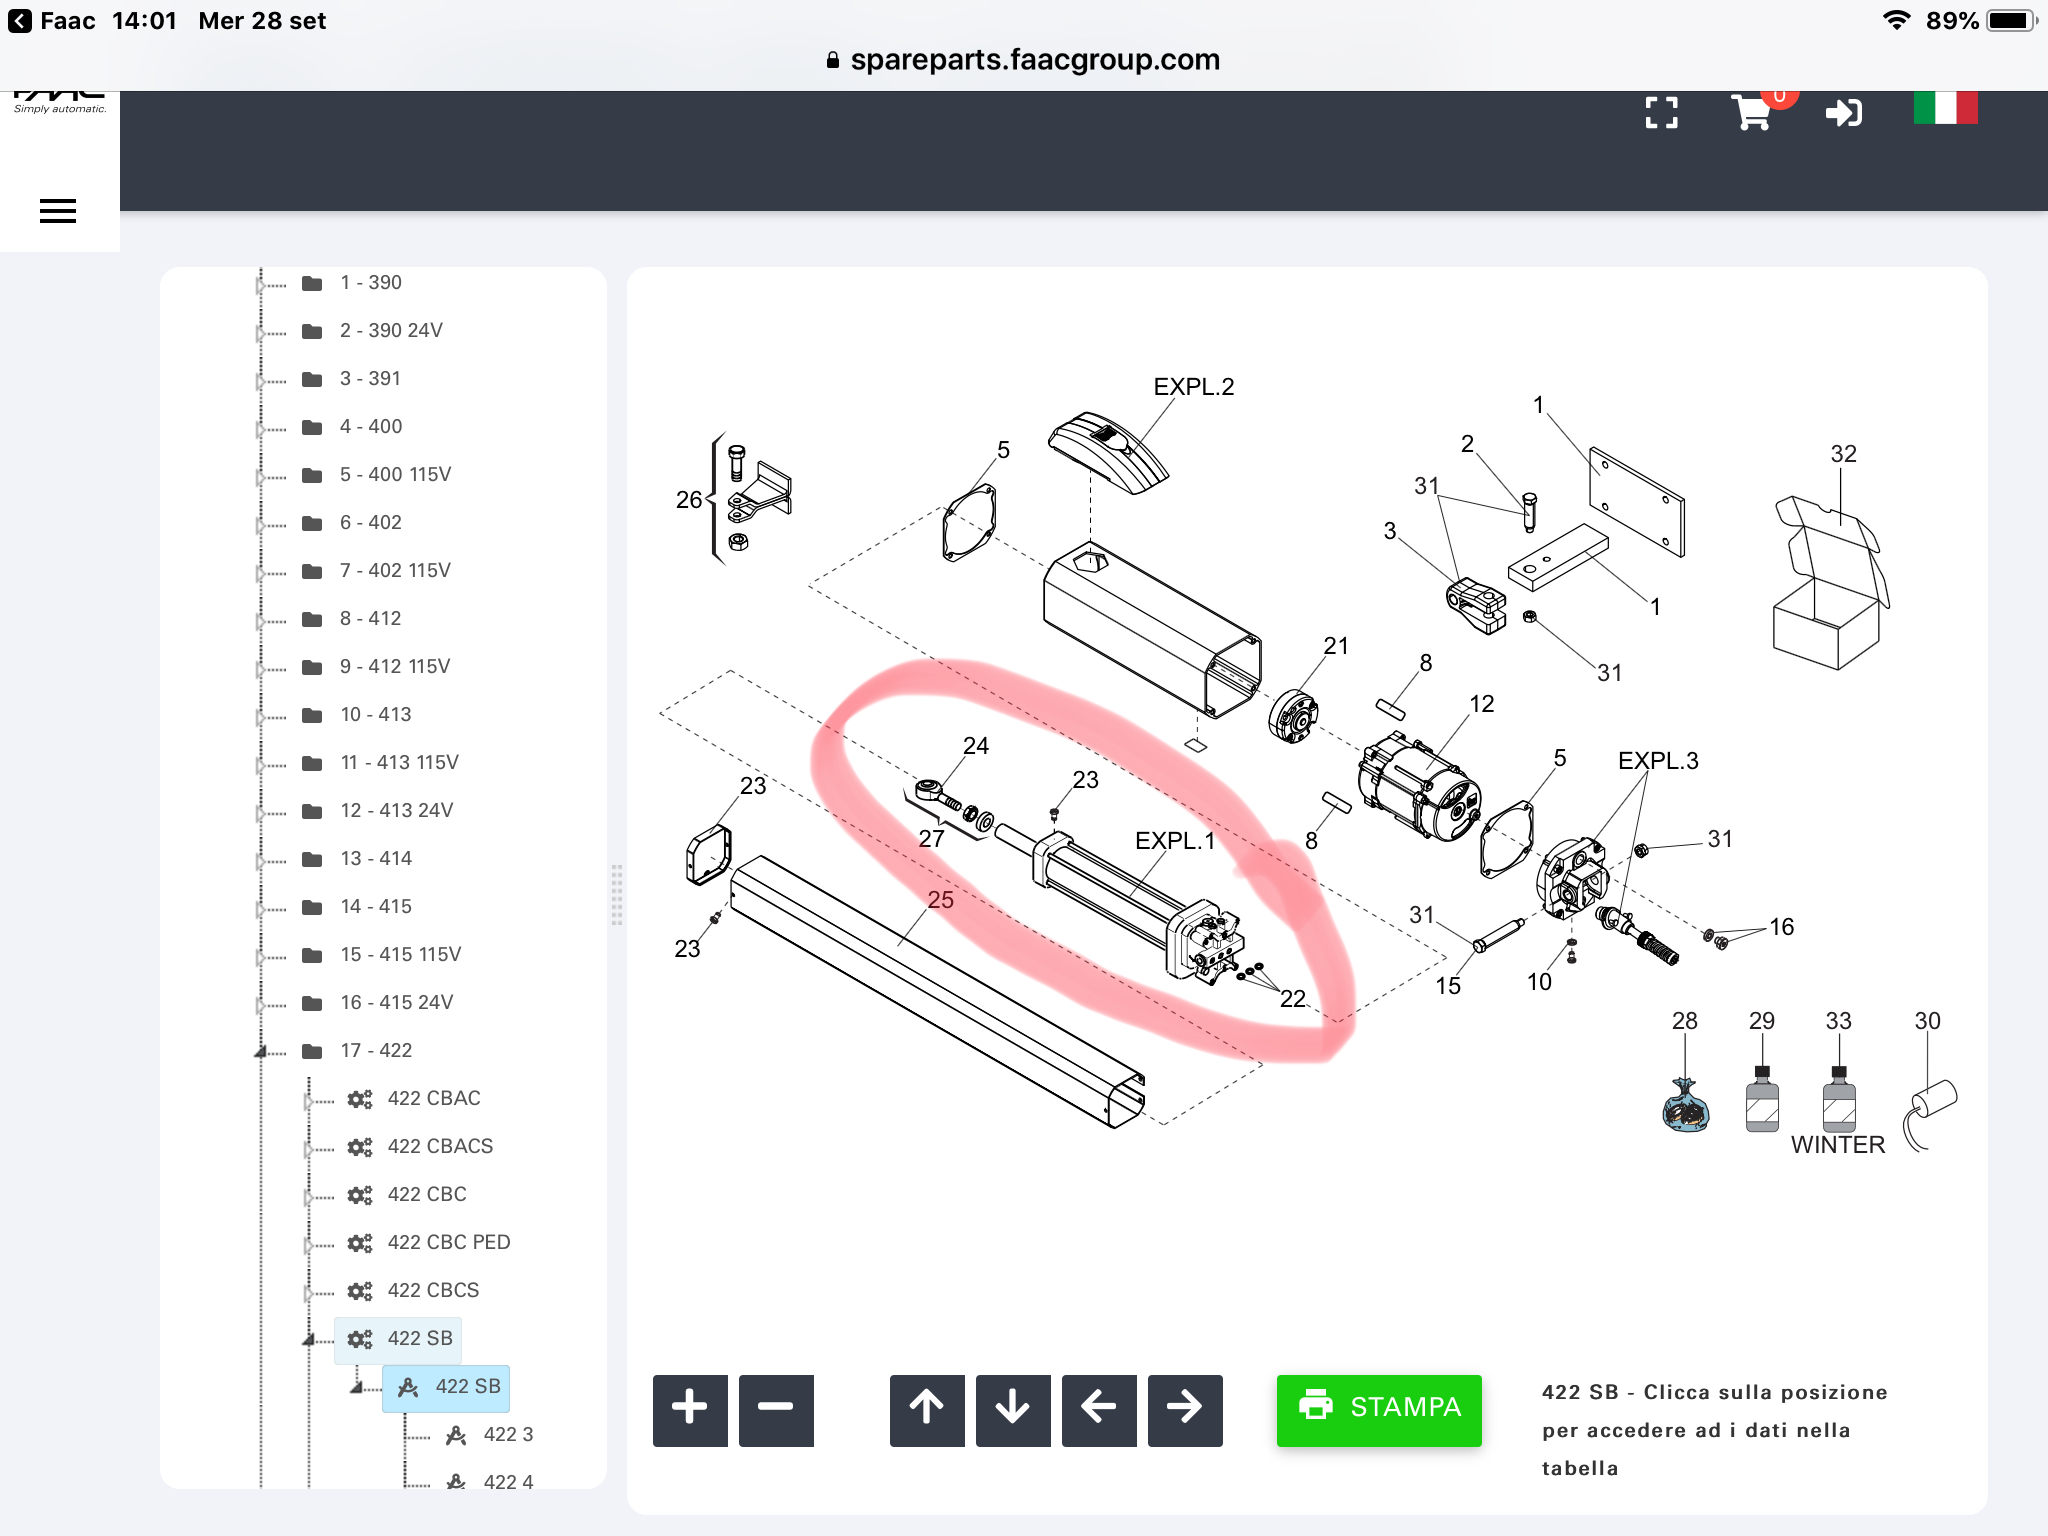Pan diagram up with arrow

coord(927,1410)
